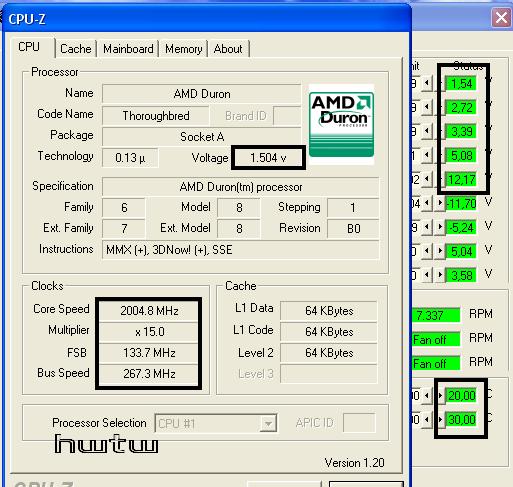Click the L1 Data cache value
Image resolution: width=513 pixels, height=487 pixels.
tap(329, 311)
